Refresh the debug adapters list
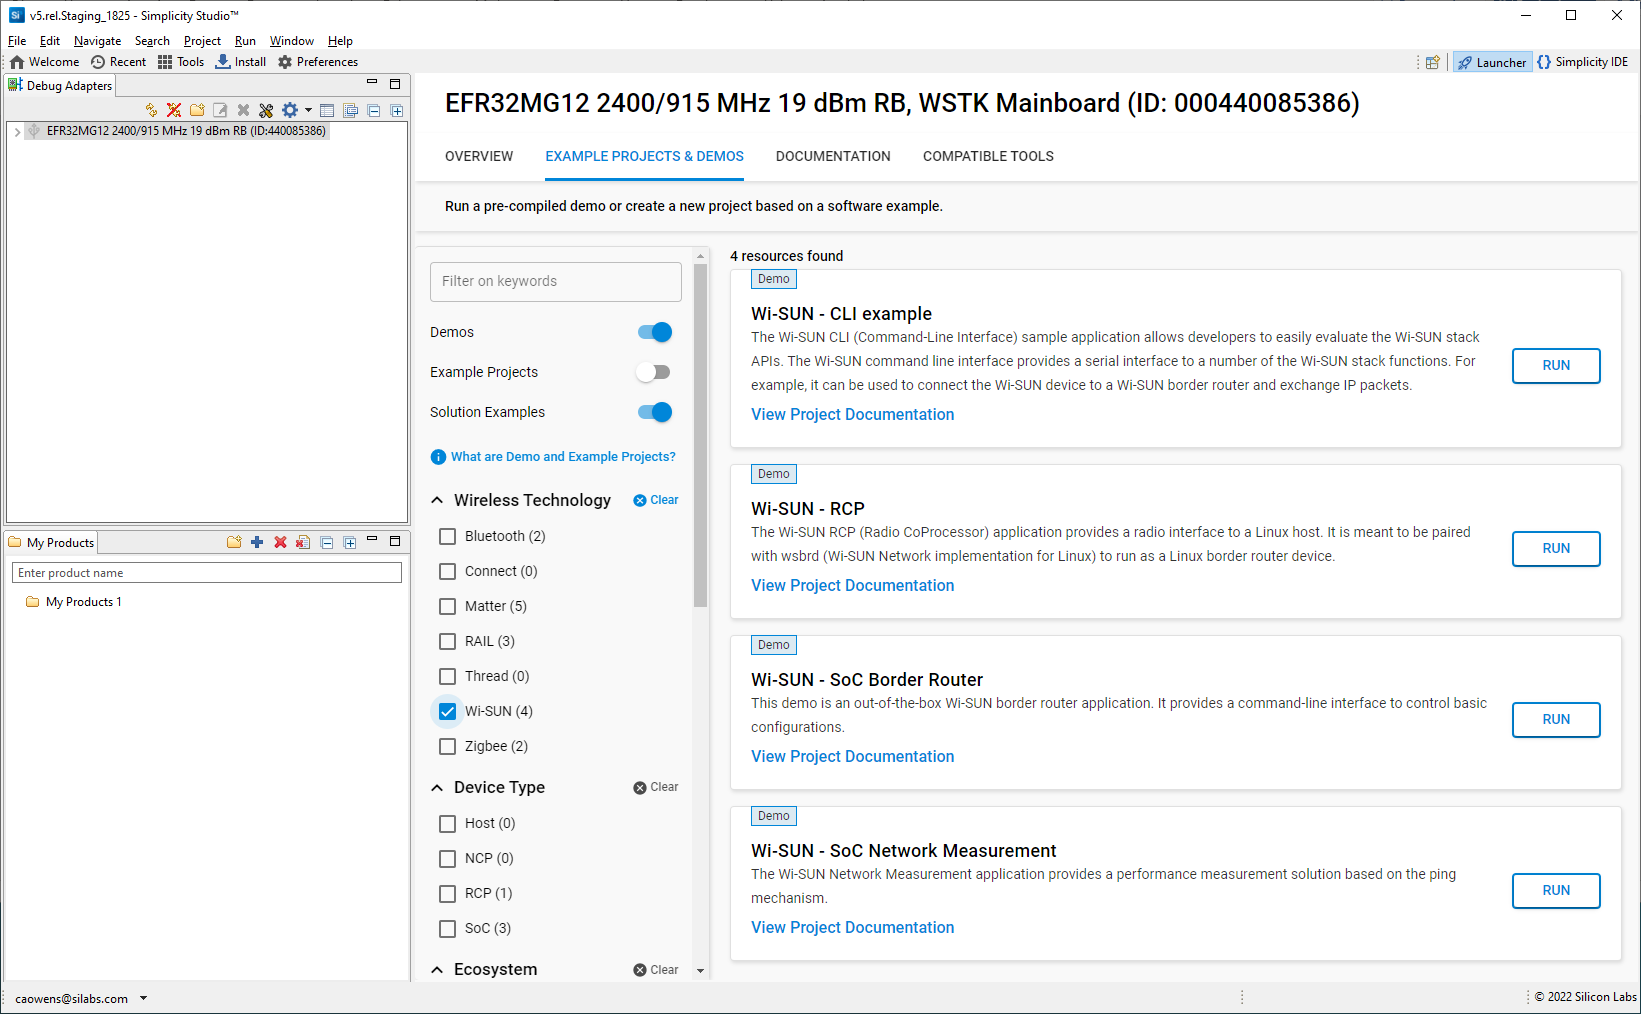The image size is (1641, 1014). (x=152, y=110)
